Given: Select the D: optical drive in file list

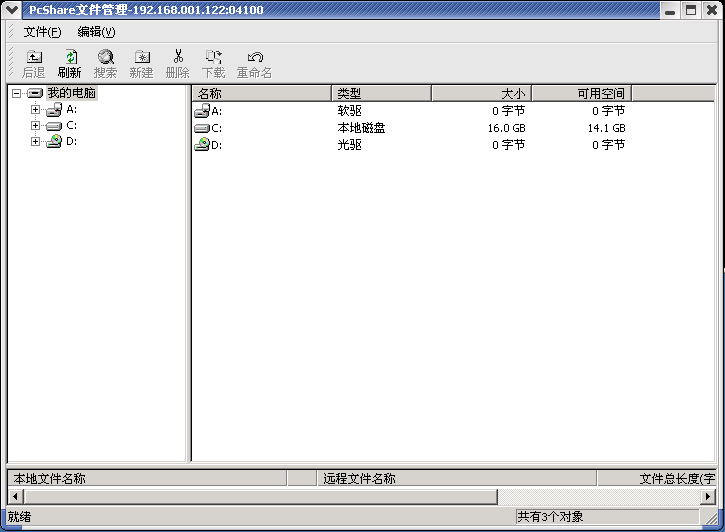Looking at the screenshot, I should (202, 145).
